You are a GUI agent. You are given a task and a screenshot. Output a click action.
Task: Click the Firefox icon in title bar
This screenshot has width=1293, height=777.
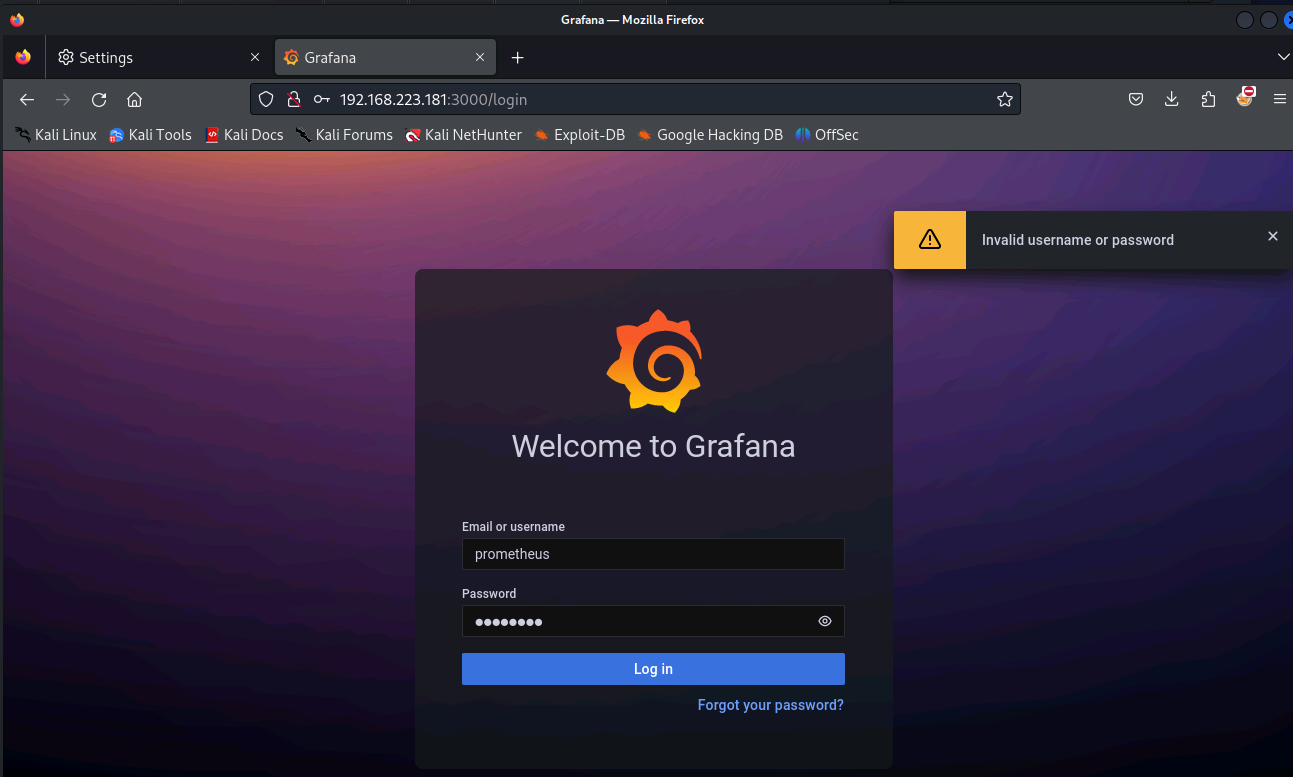tap(16, 20)
